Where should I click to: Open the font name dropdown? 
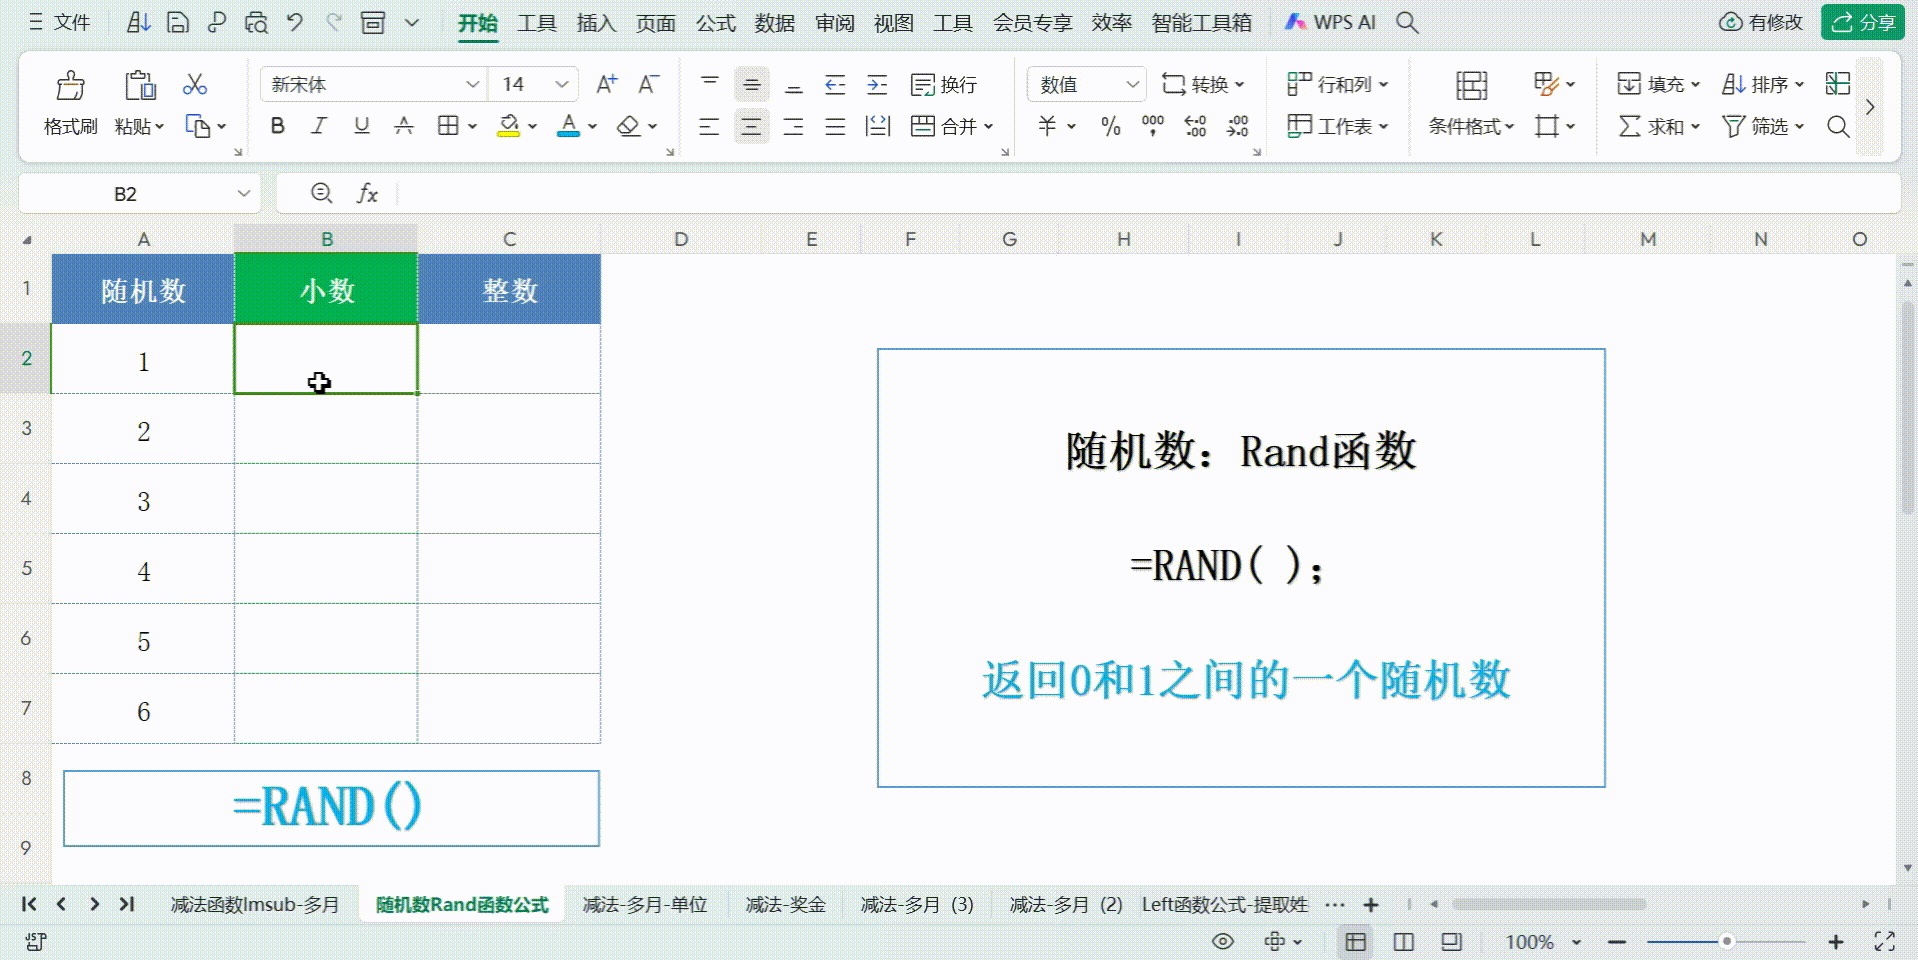472,85
